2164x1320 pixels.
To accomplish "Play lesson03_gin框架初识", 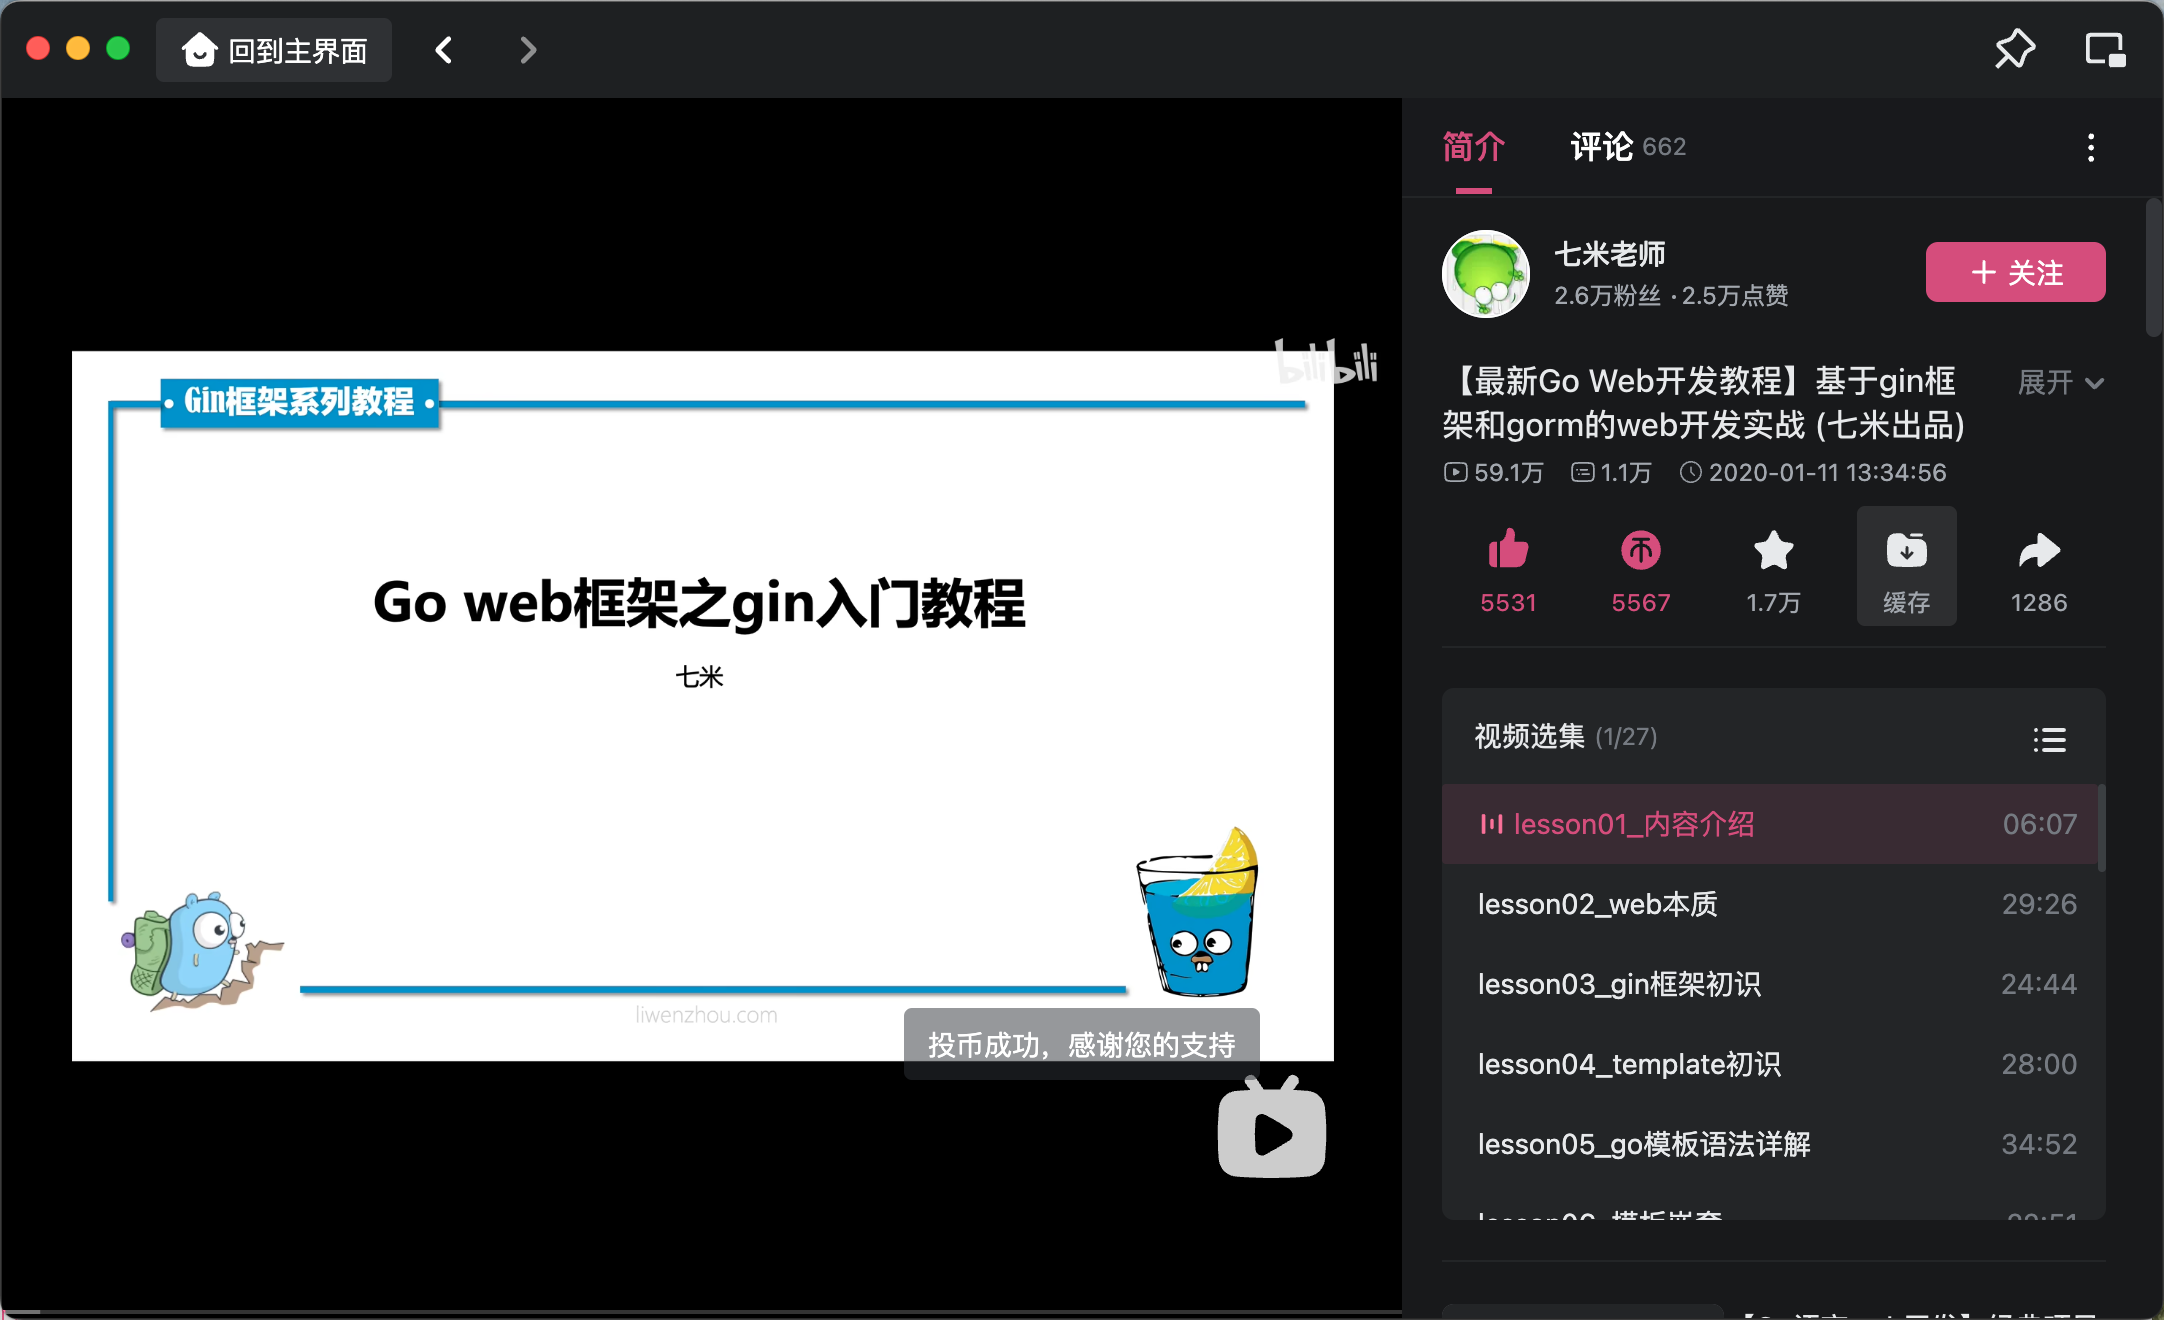I will point(1769,984).
